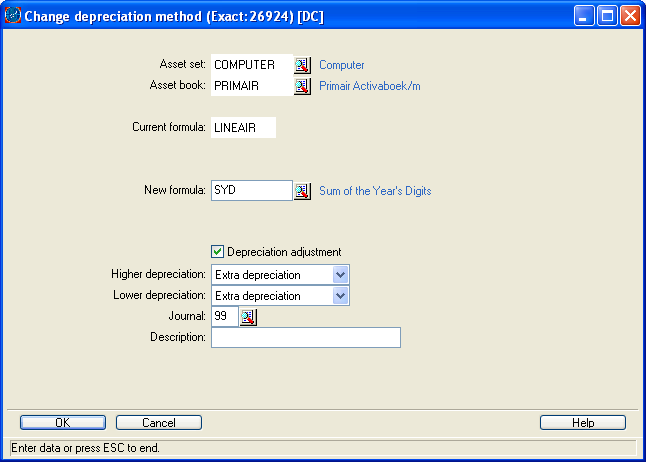
Task: Open Help for this dialog
Action: point(582,423)
